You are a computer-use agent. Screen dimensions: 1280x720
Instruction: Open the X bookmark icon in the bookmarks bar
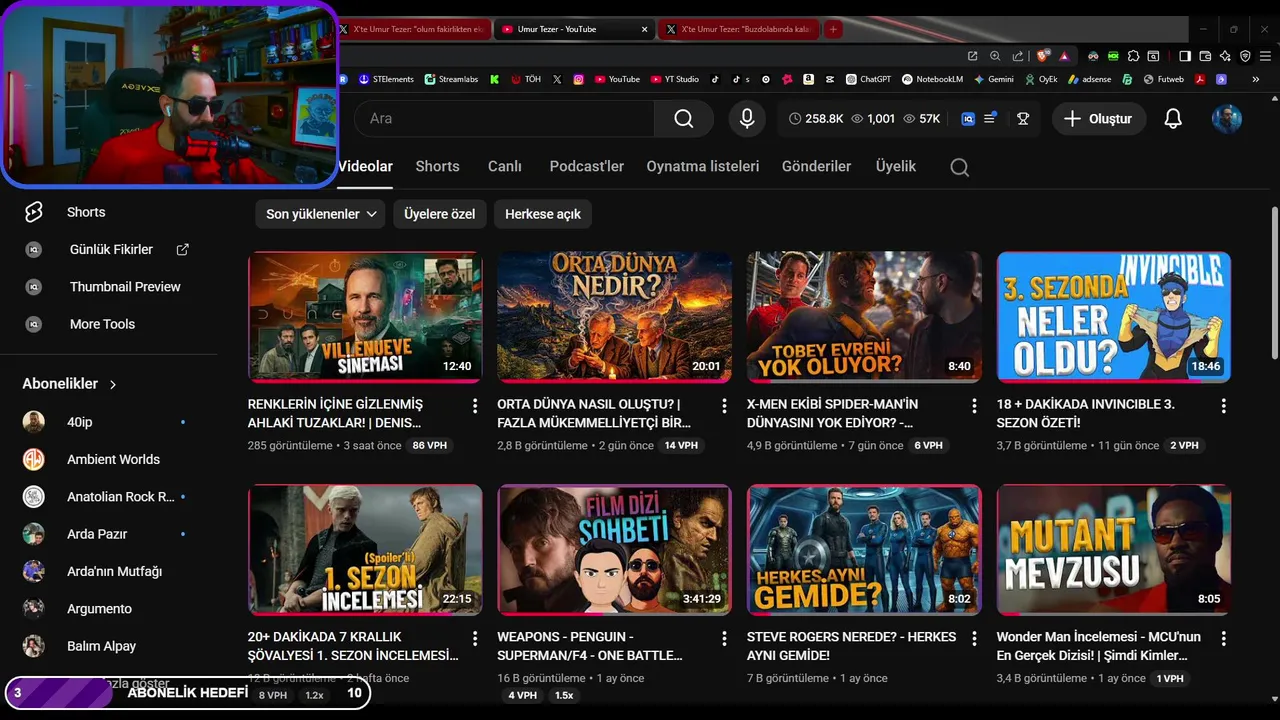[557, 79]
